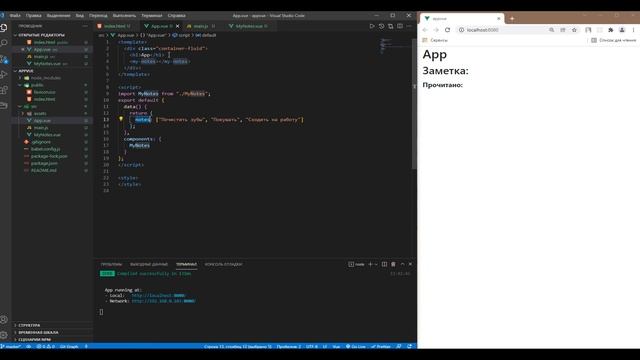Open the Help (Справка) menu
640x360 pixels.
[176, 16]
